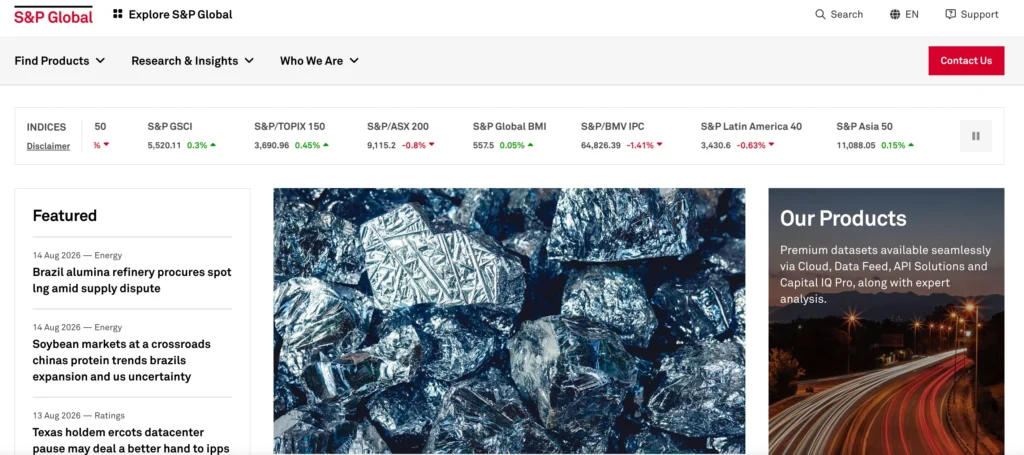Viewport: 1024px width, 455px height.
Task: Click the 13 Aug 2026 — Ratings label
Action: click(x=78, y=415)
